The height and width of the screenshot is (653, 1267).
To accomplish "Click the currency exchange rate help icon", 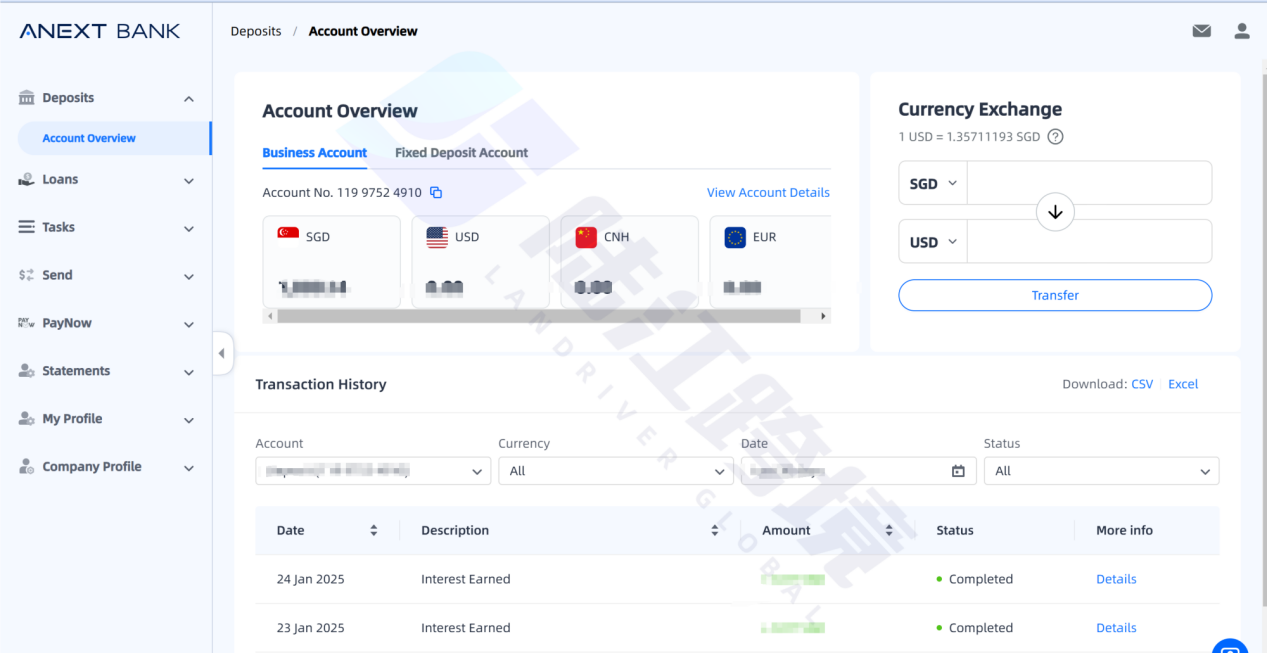I will (1055, 137).
